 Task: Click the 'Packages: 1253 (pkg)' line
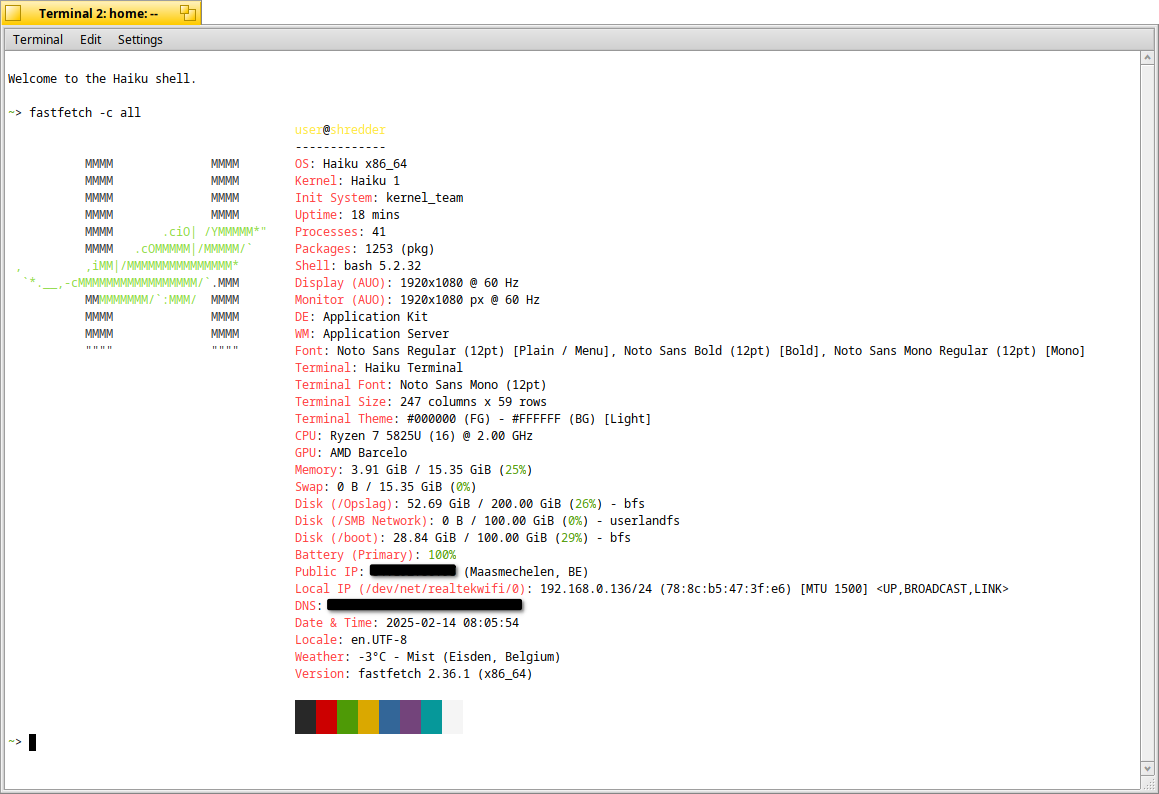pos(365,248)
